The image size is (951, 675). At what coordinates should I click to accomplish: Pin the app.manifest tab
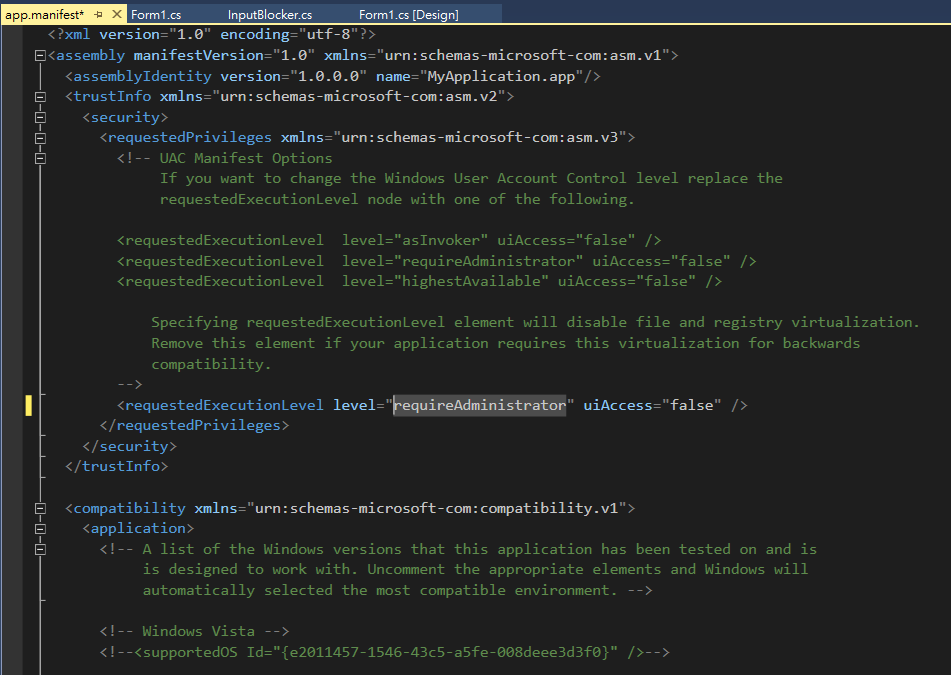98,14
